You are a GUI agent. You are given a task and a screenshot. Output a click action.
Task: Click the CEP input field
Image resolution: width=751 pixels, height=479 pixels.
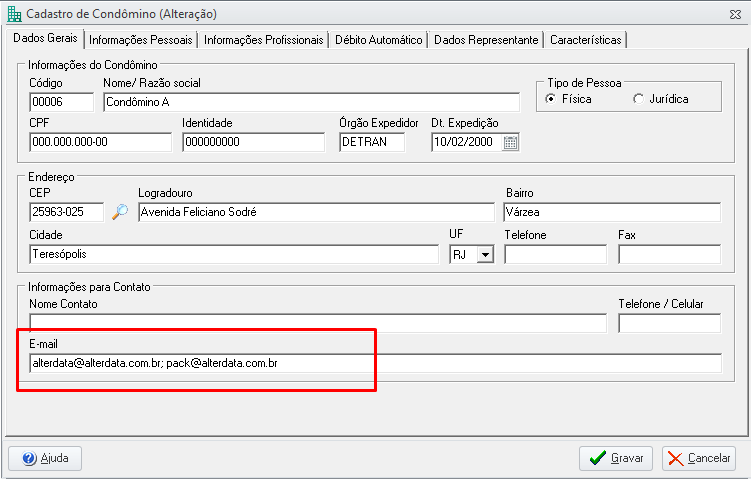[x=66, y=212]
